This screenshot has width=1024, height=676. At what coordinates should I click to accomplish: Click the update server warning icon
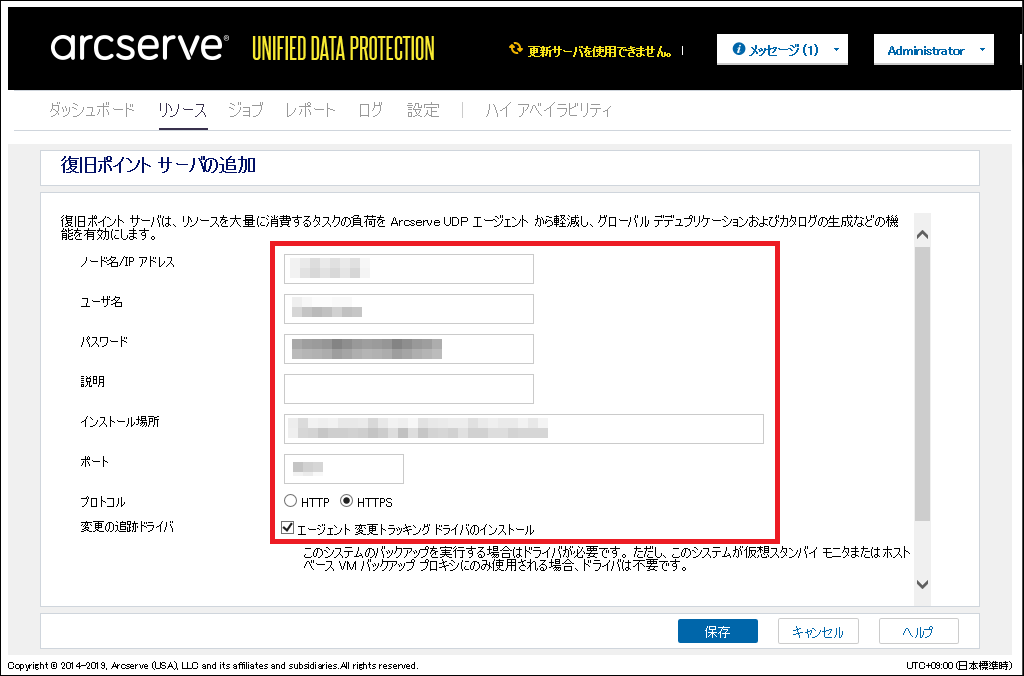516,48
